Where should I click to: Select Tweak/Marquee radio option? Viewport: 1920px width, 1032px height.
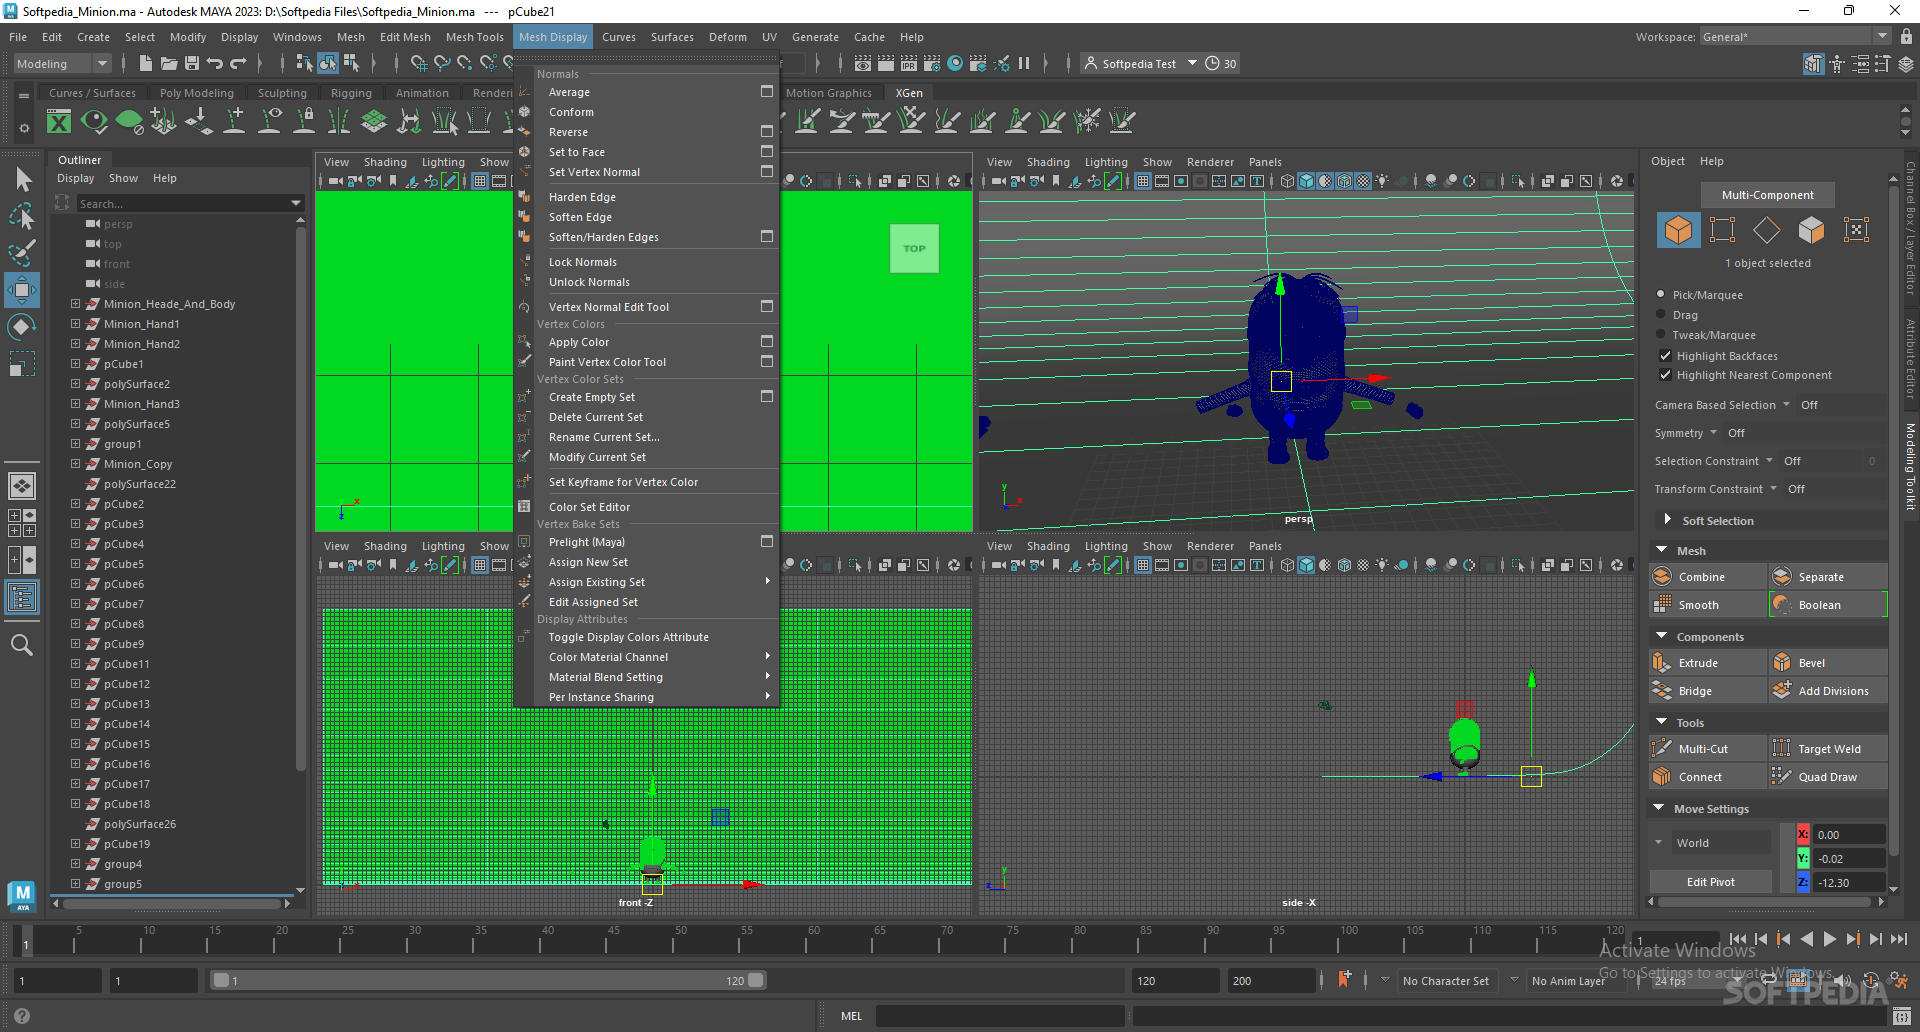pos(1661,334)
